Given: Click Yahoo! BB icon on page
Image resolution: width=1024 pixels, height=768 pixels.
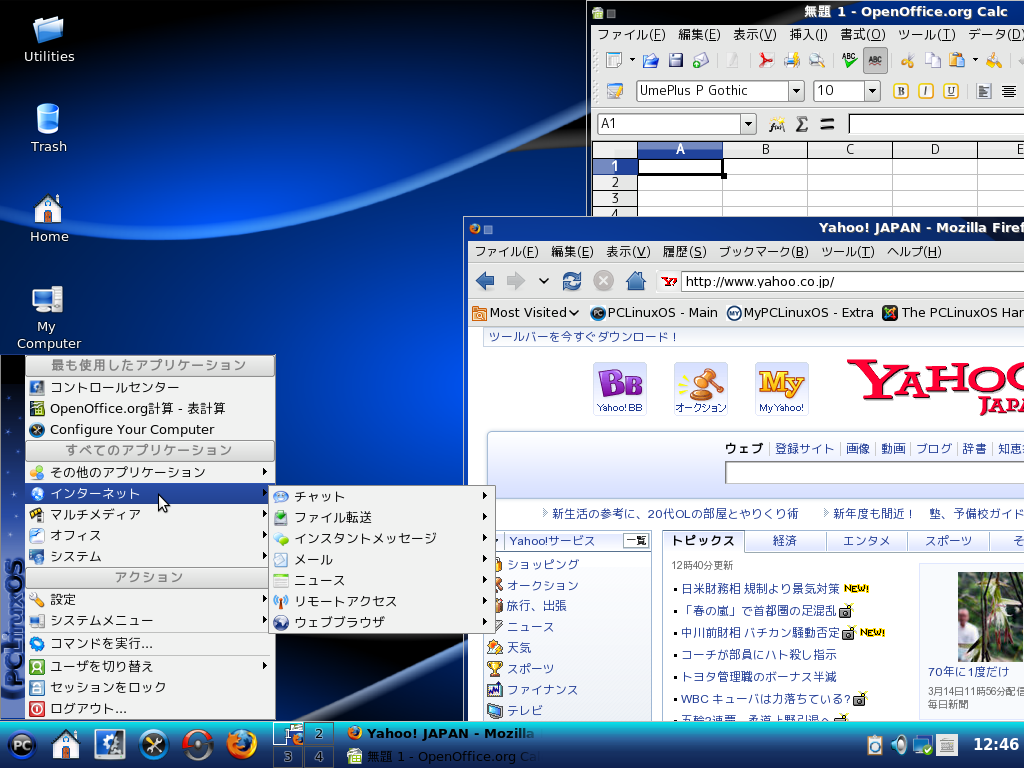Looking at the screenshot, I should pyautogui.click(x=620, y=389).
